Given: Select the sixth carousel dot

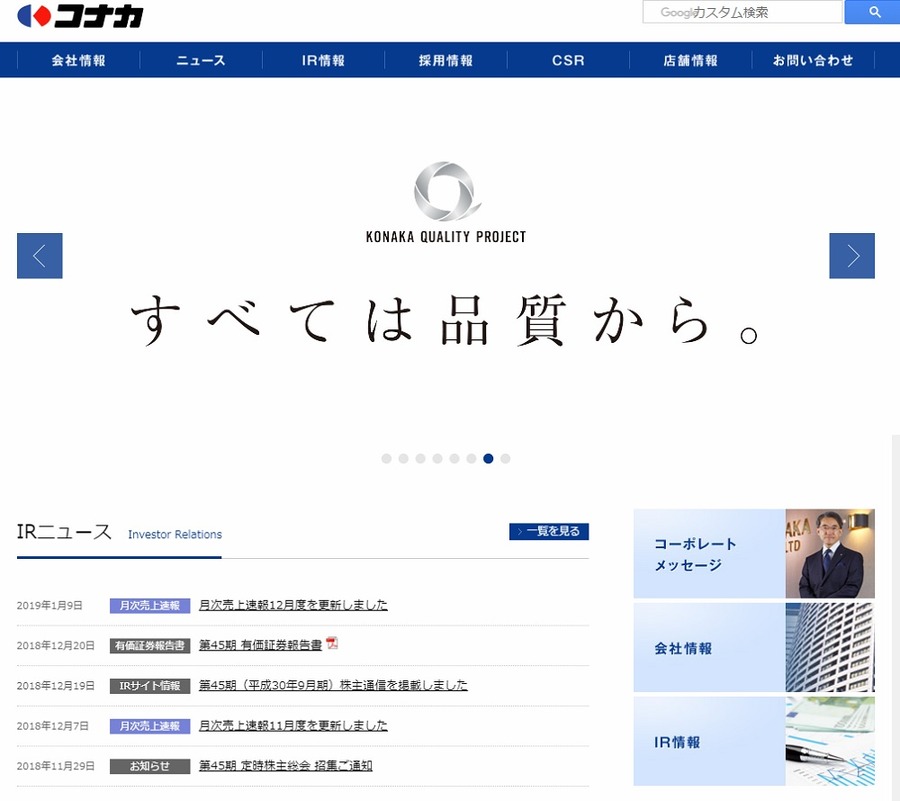Looking at the screenshot, I should tap(471, 458).
